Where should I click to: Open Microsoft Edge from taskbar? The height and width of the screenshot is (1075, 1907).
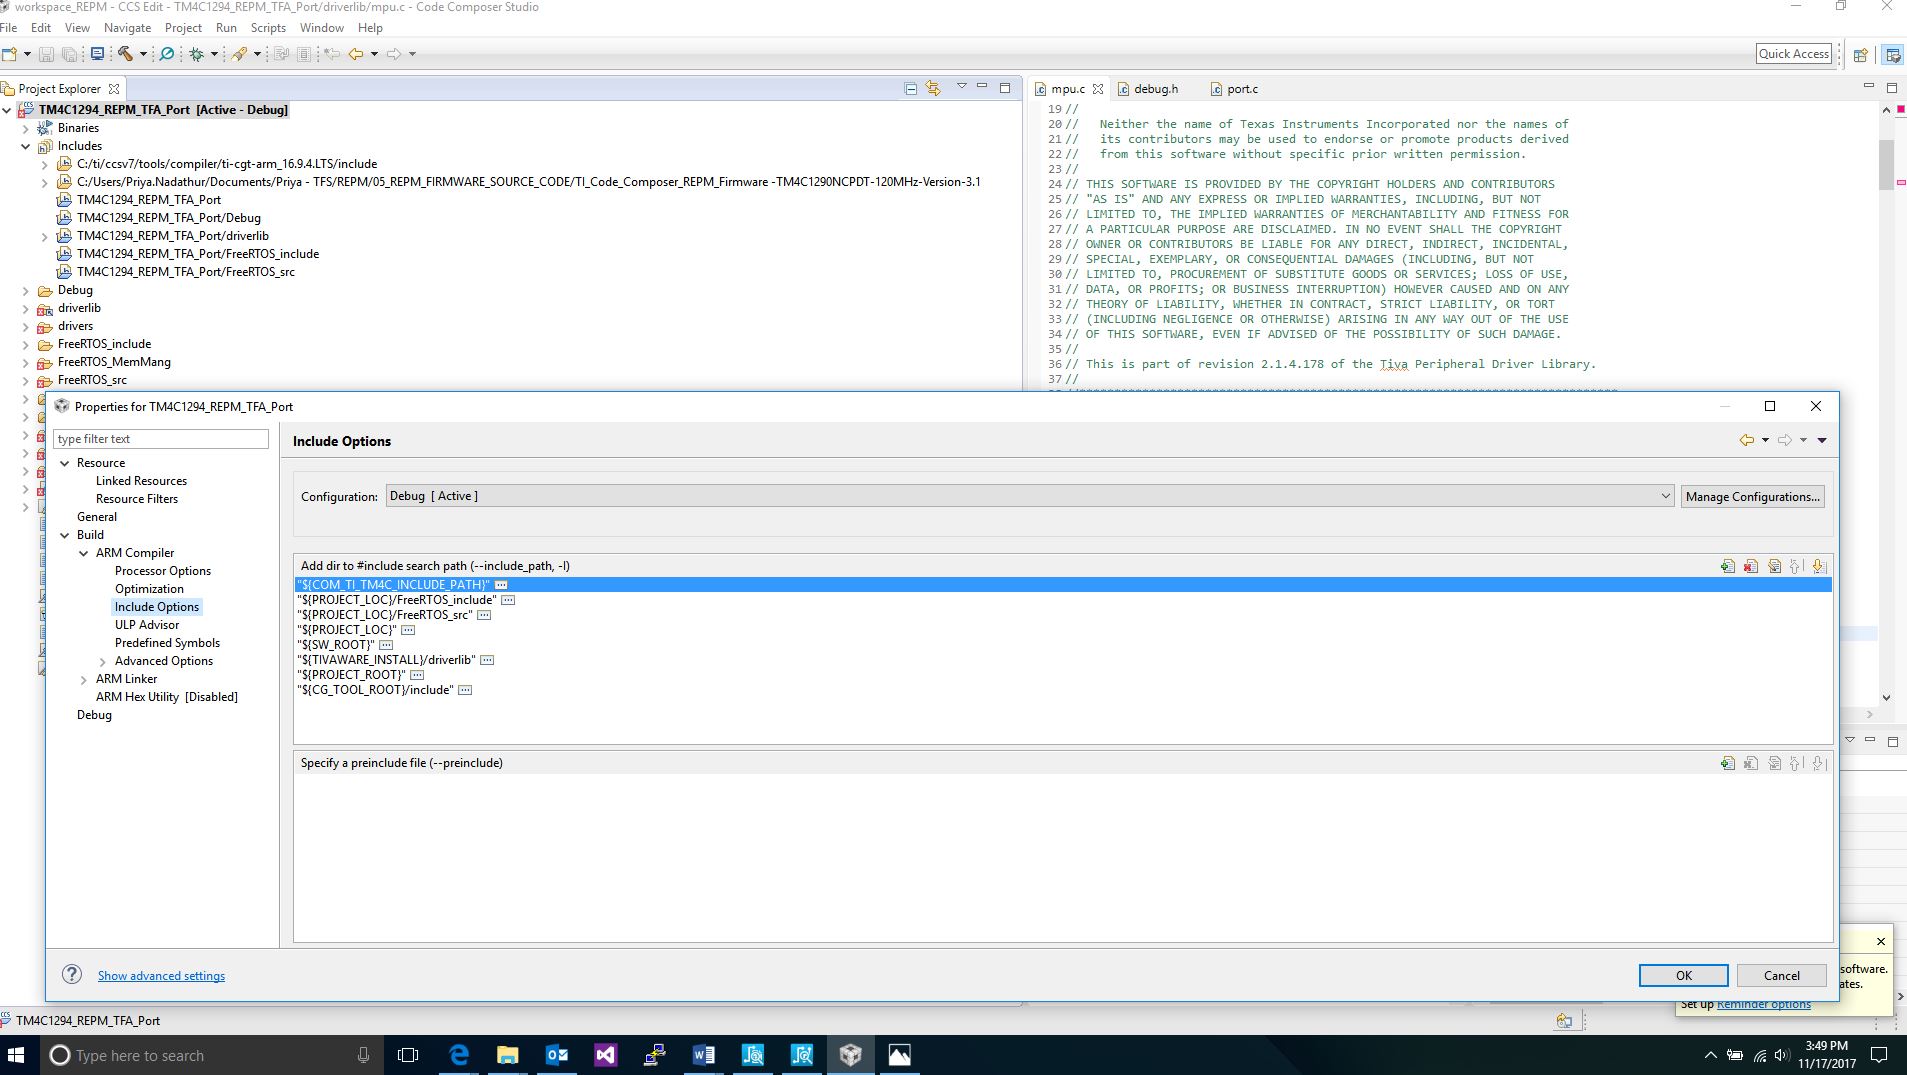[x=459, y=1055]
